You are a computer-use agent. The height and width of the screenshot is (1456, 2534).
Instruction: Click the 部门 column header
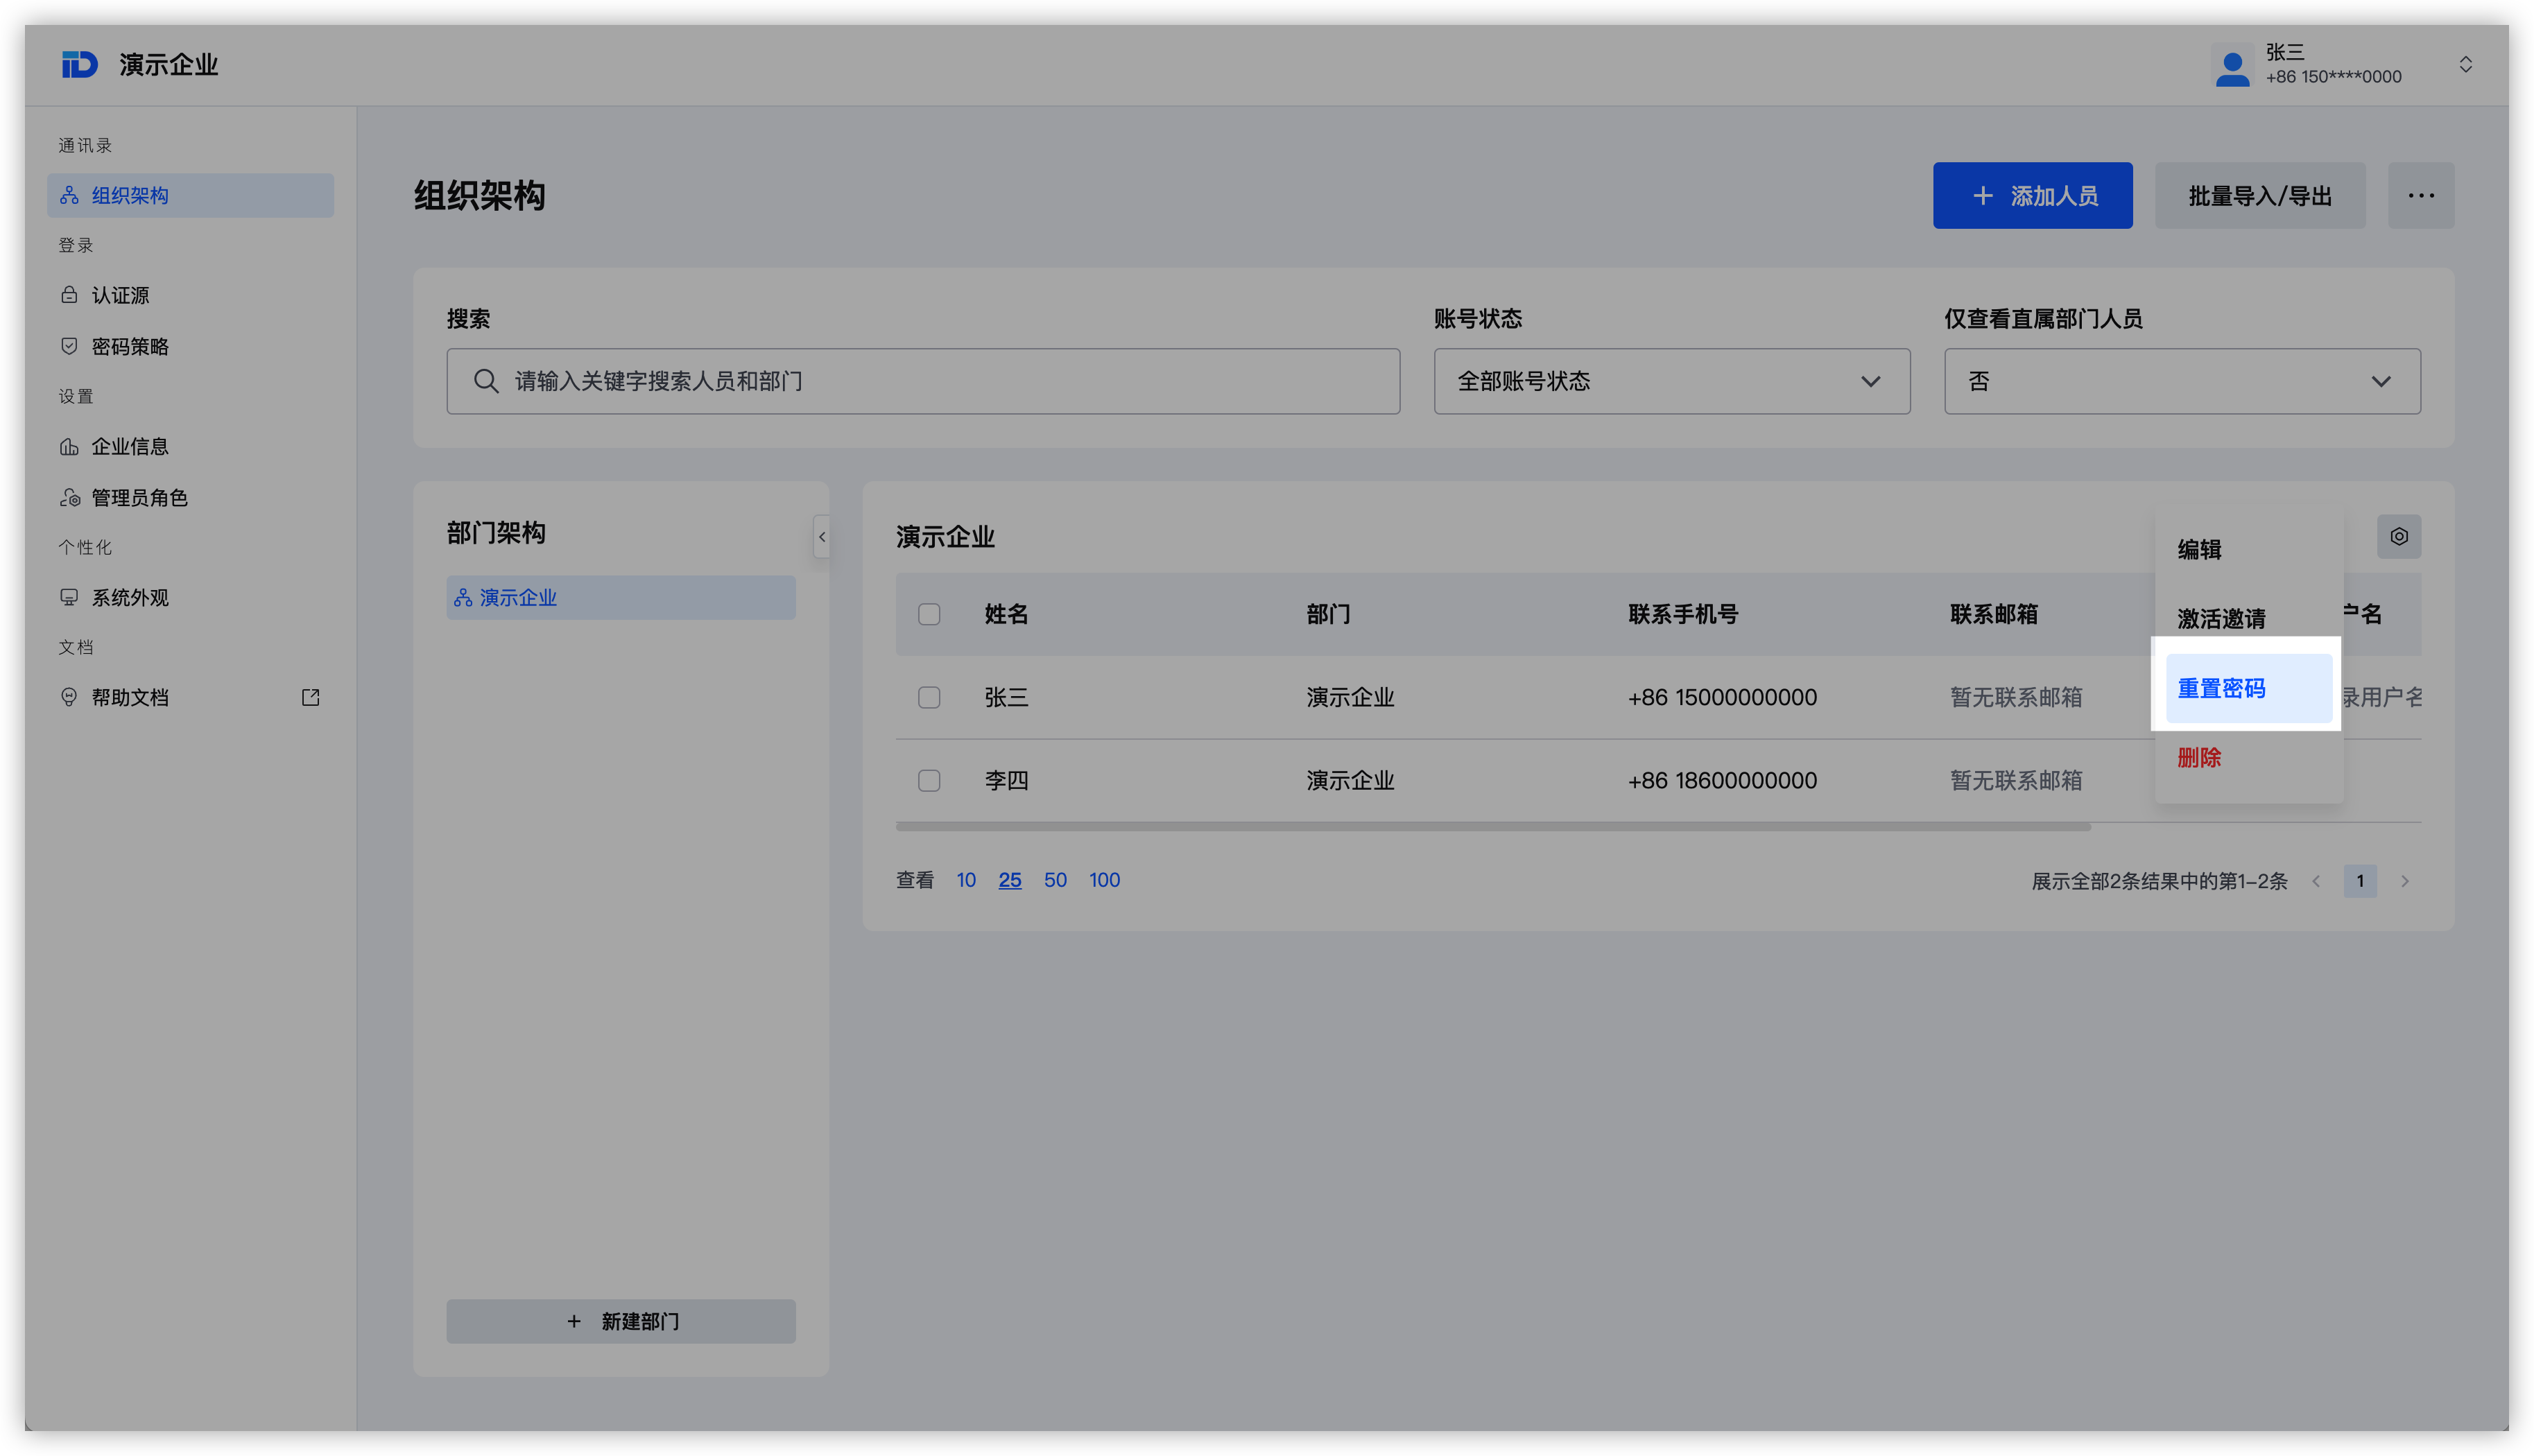[1328, 614]
